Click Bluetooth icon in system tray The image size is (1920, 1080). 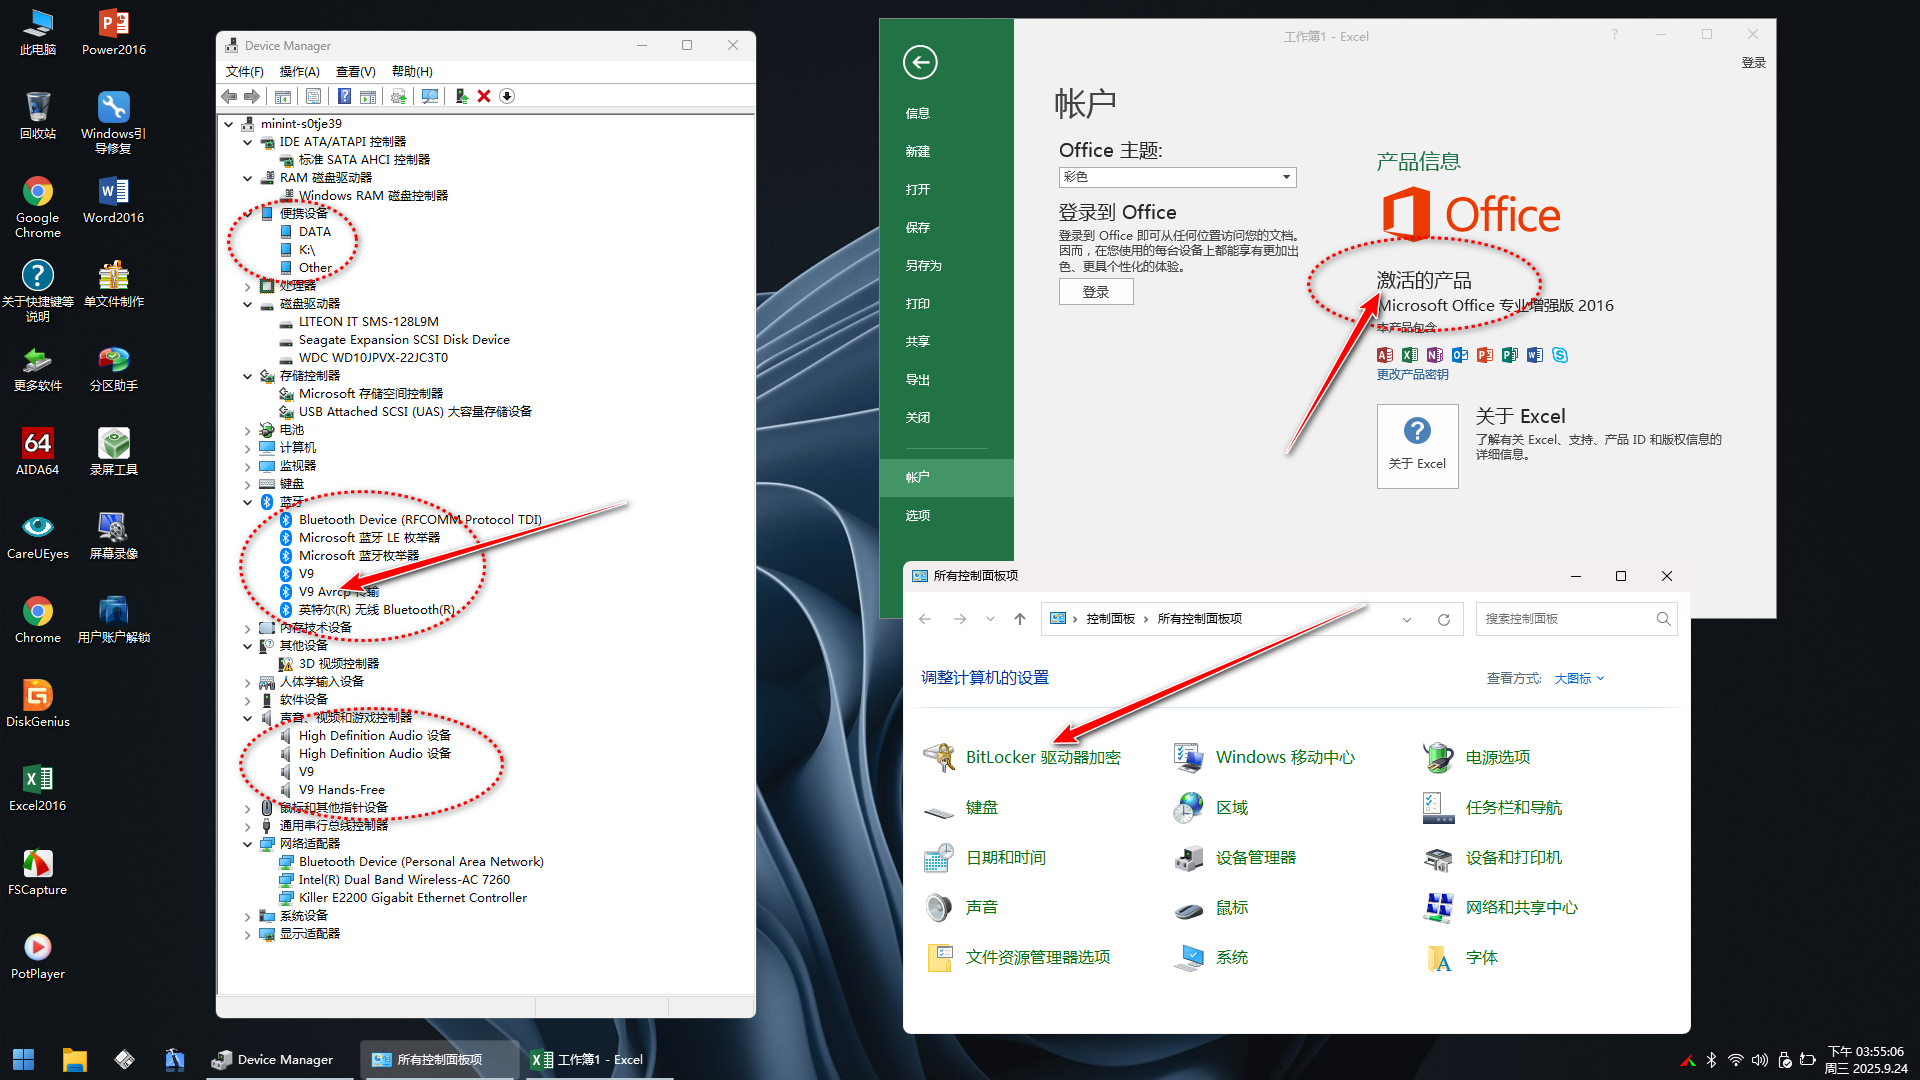point(1711,1060)
